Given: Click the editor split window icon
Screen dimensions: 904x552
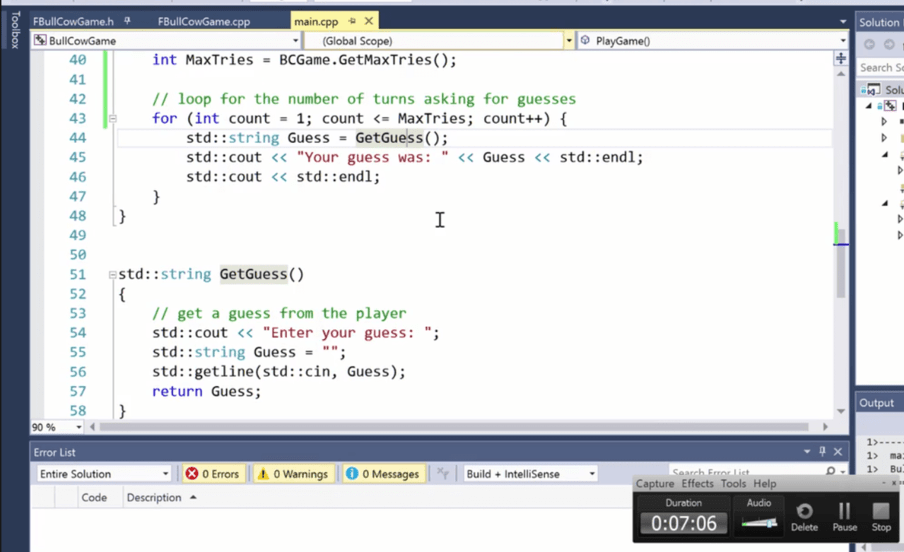Looking at the screenshot, I should [x=841, y=58].
